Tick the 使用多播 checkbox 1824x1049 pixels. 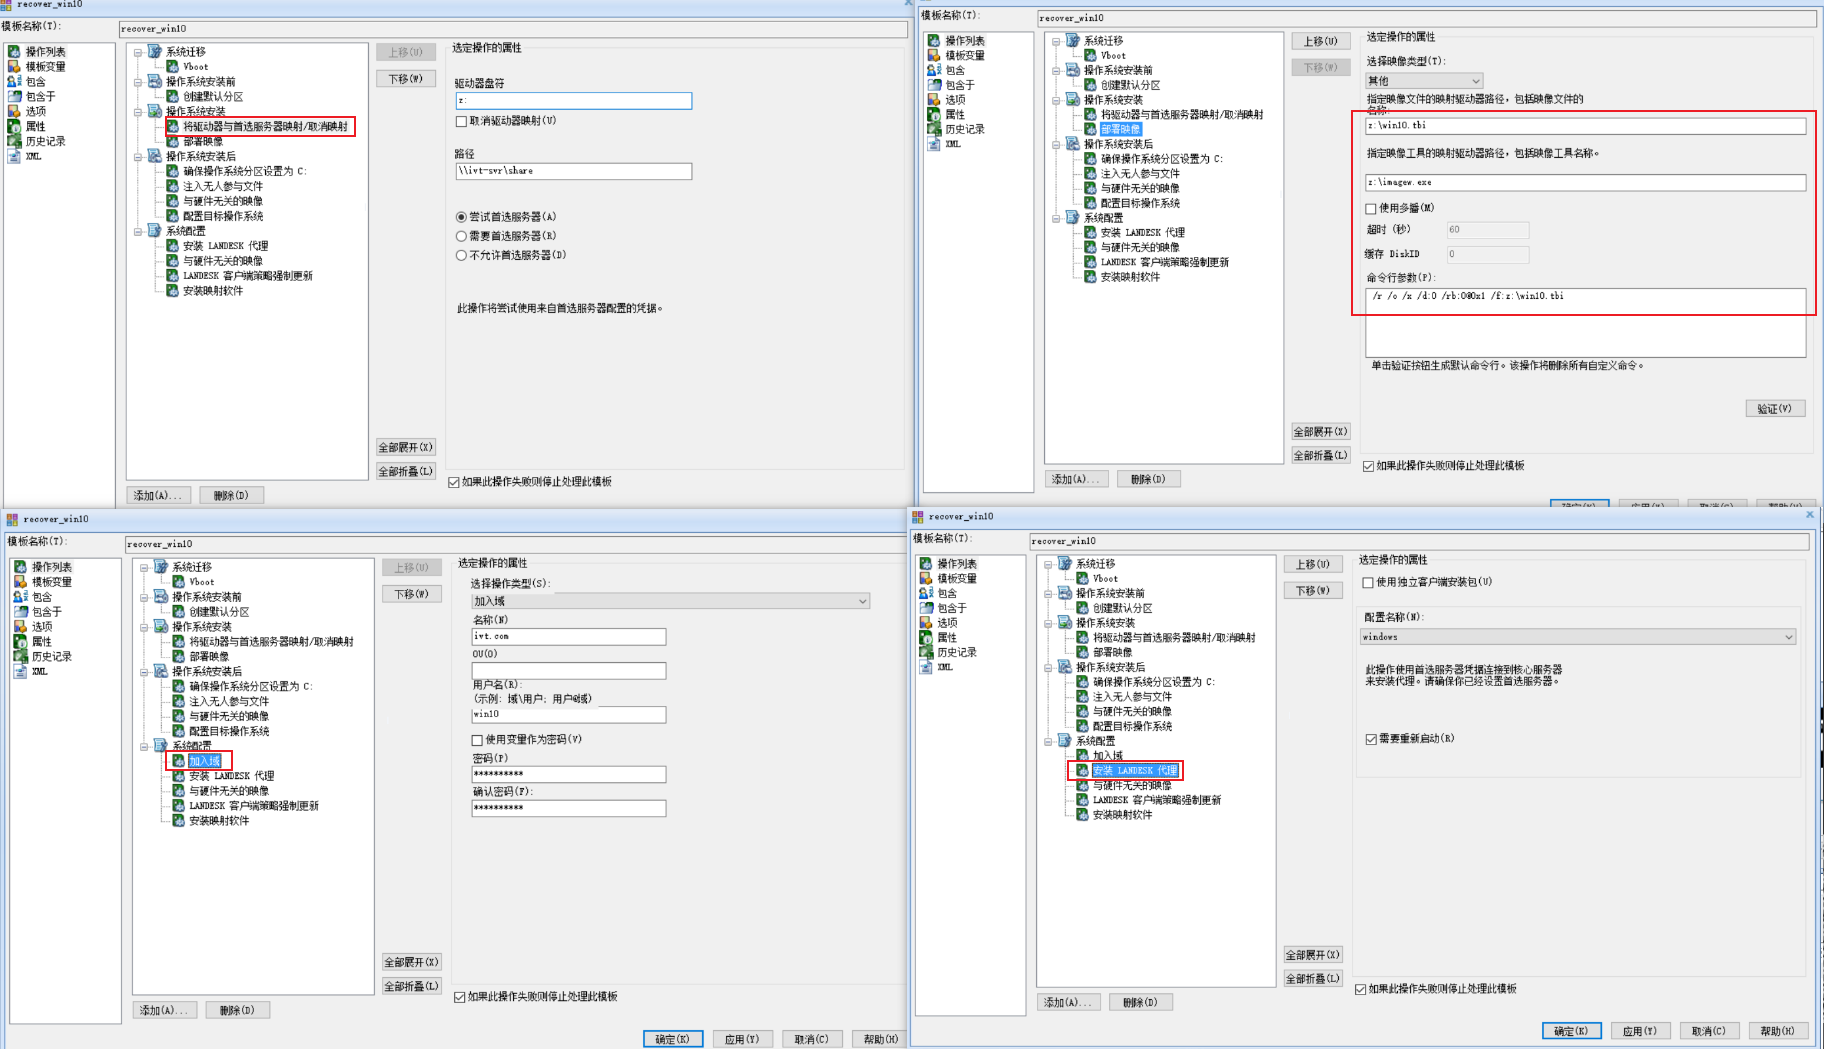click(x=1370, y=209)
